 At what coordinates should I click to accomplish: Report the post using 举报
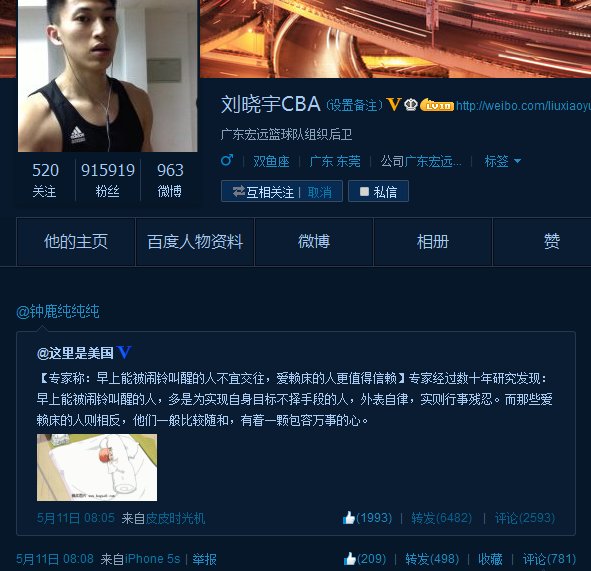[204, 559]
